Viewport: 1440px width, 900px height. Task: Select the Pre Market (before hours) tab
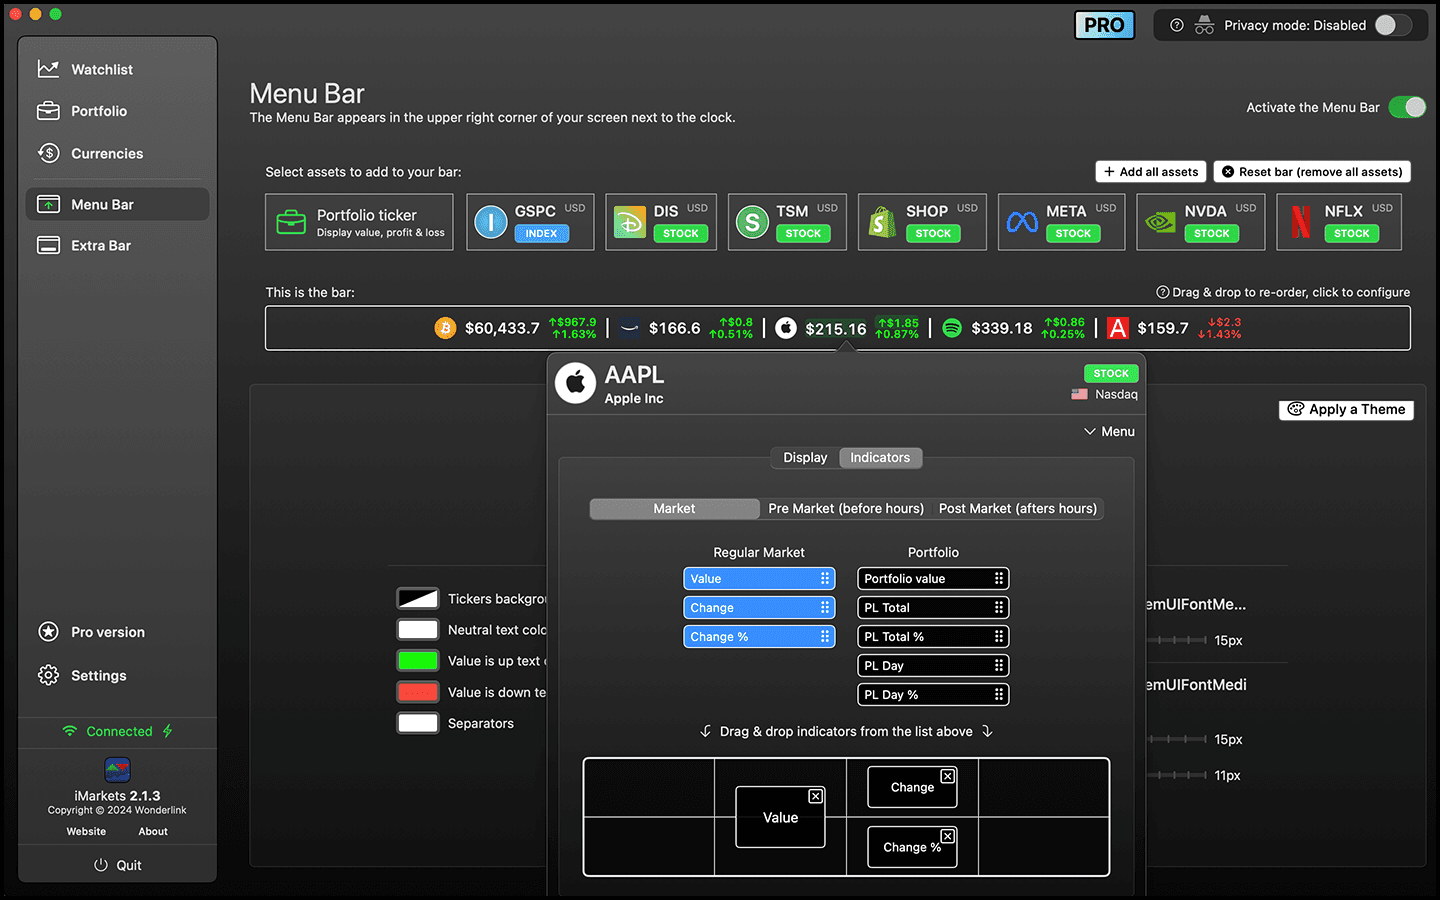pos(845,509)
